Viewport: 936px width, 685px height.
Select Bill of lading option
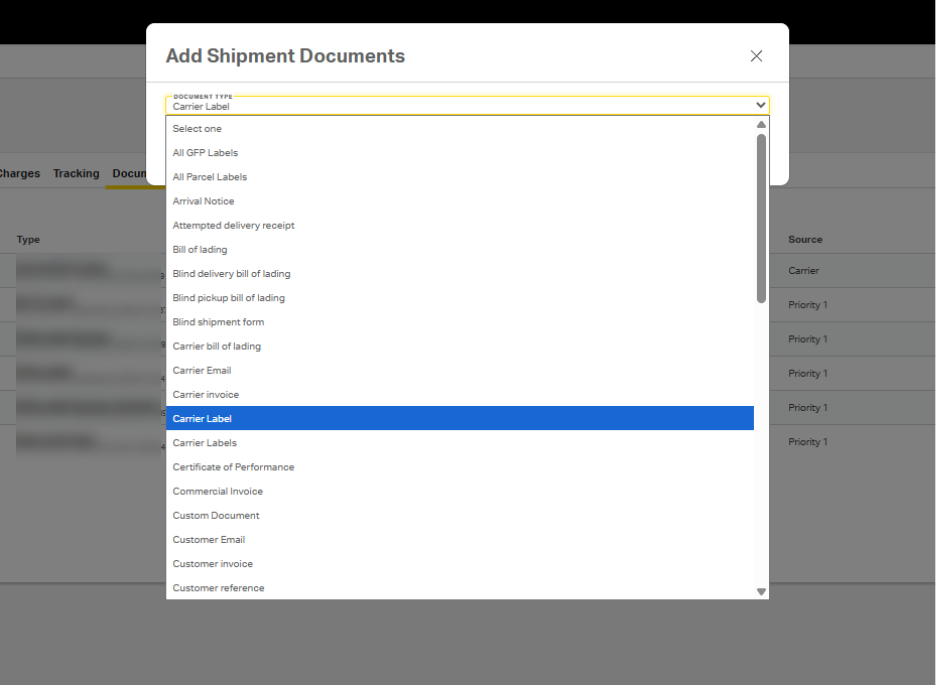click(199, 250)
